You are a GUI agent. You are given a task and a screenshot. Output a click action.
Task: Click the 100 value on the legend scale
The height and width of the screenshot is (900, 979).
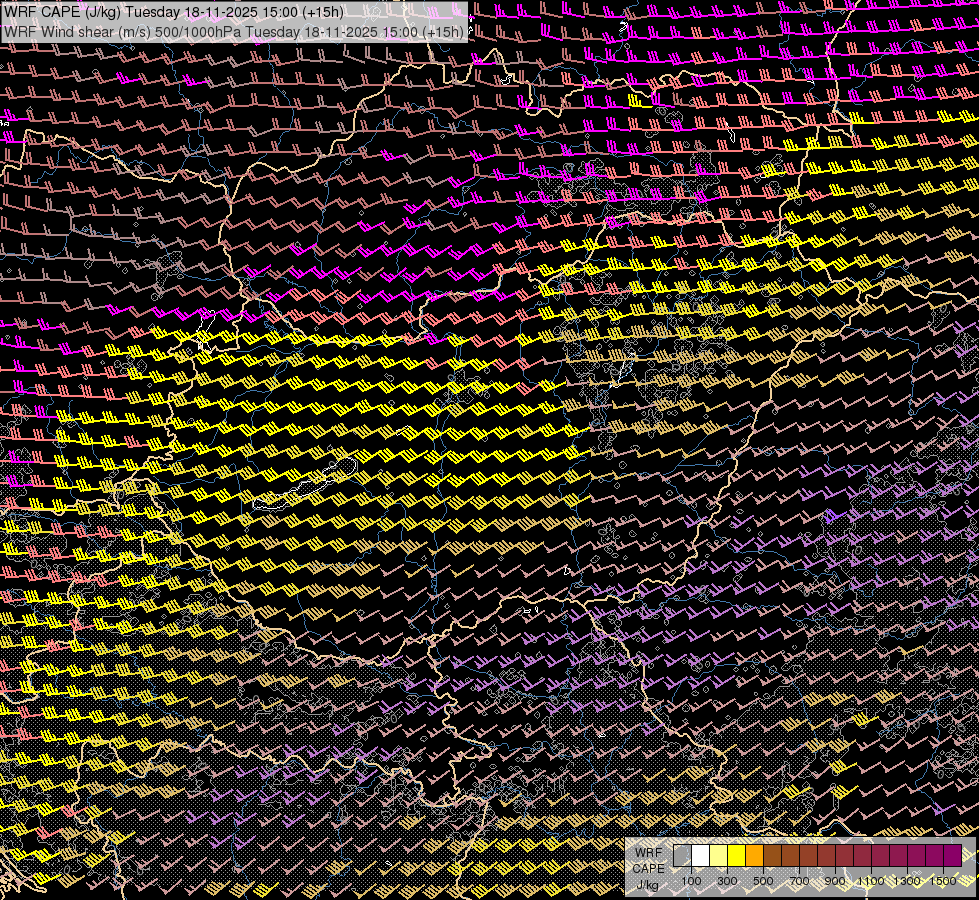[x=691, y=881]
